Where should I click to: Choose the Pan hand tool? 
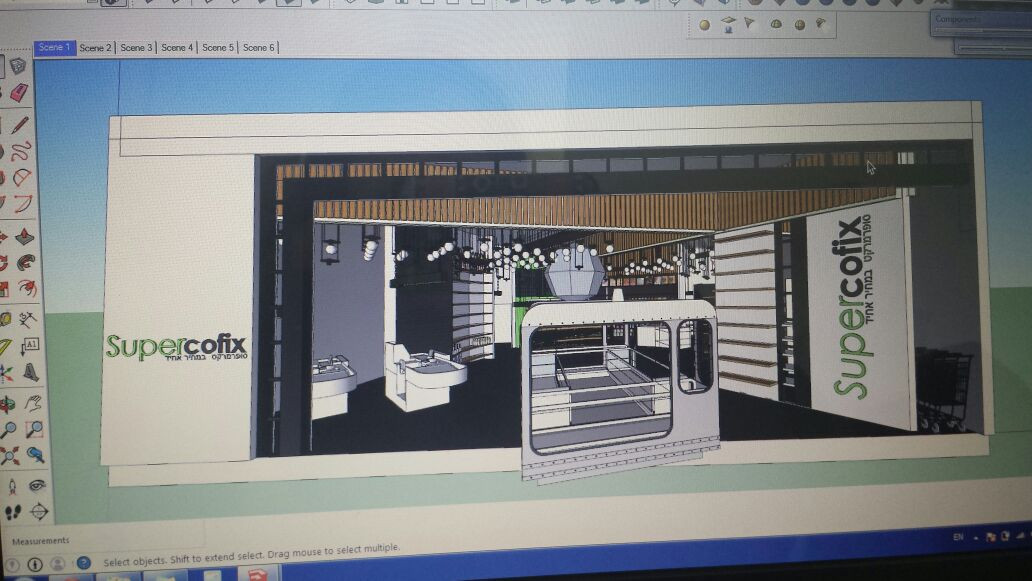point(33,403)
